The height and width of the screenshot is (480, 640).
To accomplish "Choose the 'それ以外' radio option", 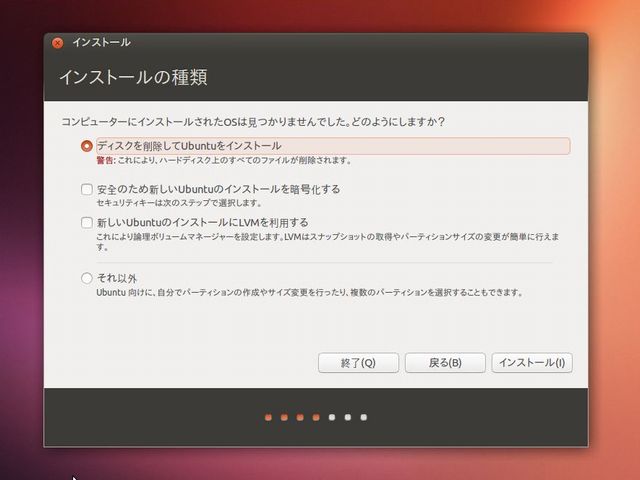I will coord(87,278).
